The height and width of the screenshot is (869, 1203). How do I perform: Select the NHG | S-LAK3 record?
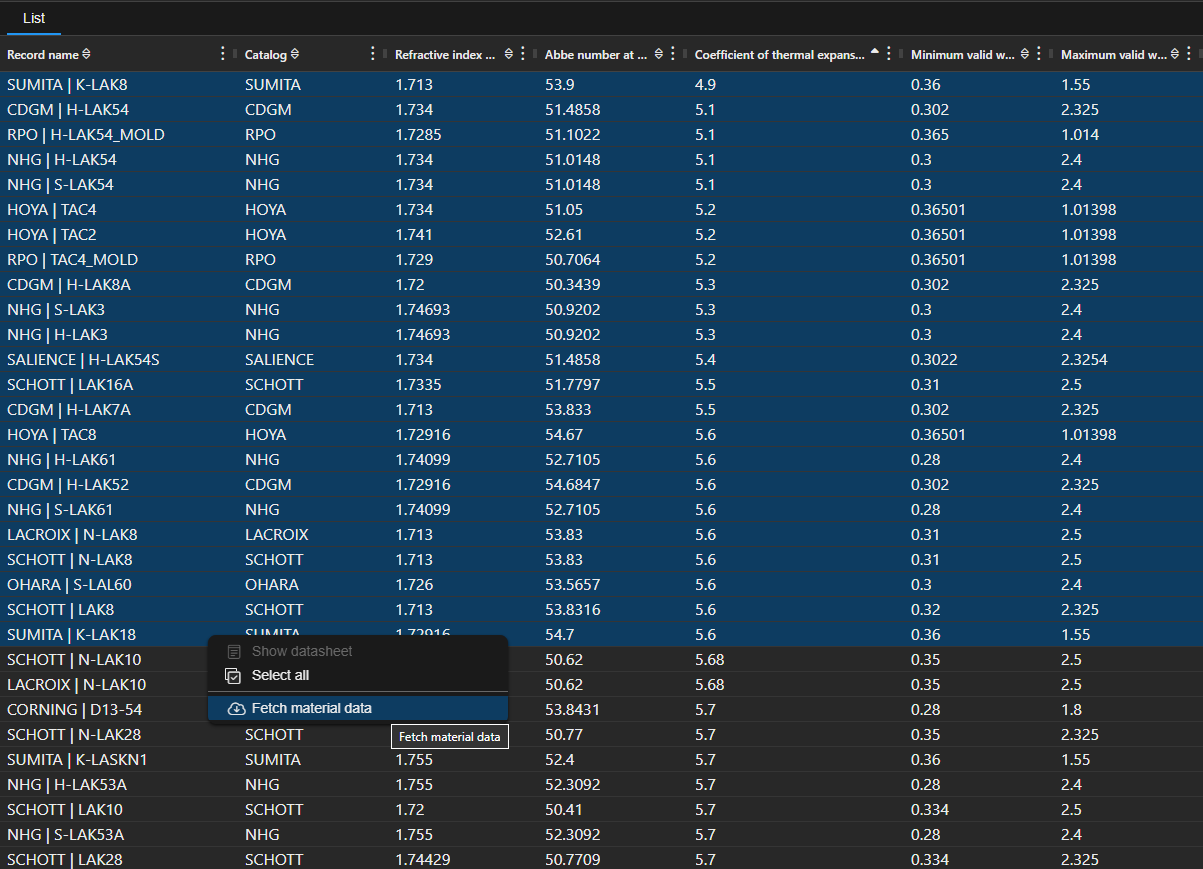coord(601,309)
